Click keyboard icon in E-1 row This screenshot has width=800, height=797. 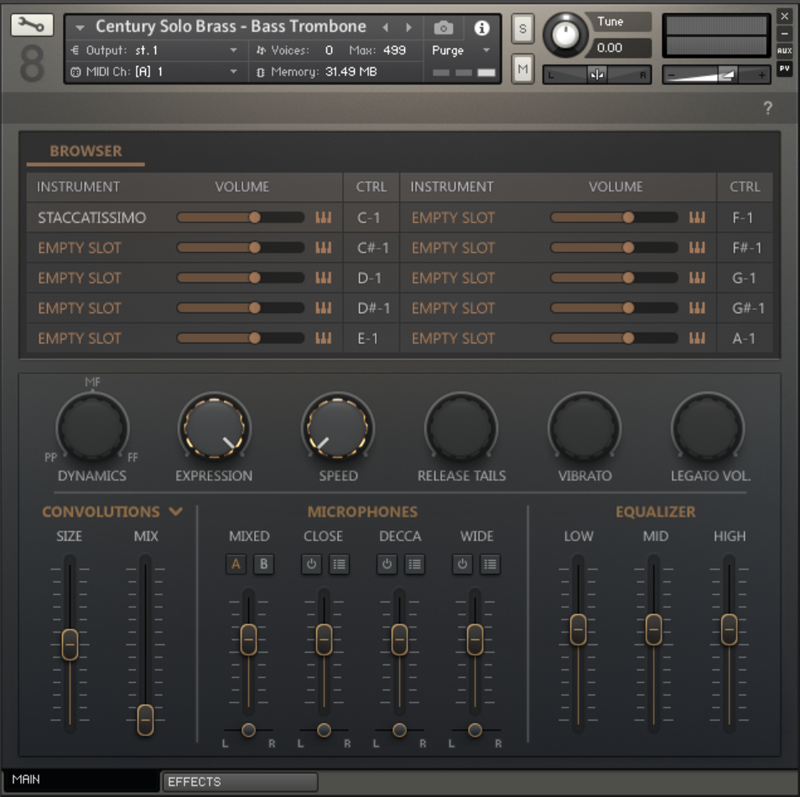pyautogui.click(x=323, y=338)
